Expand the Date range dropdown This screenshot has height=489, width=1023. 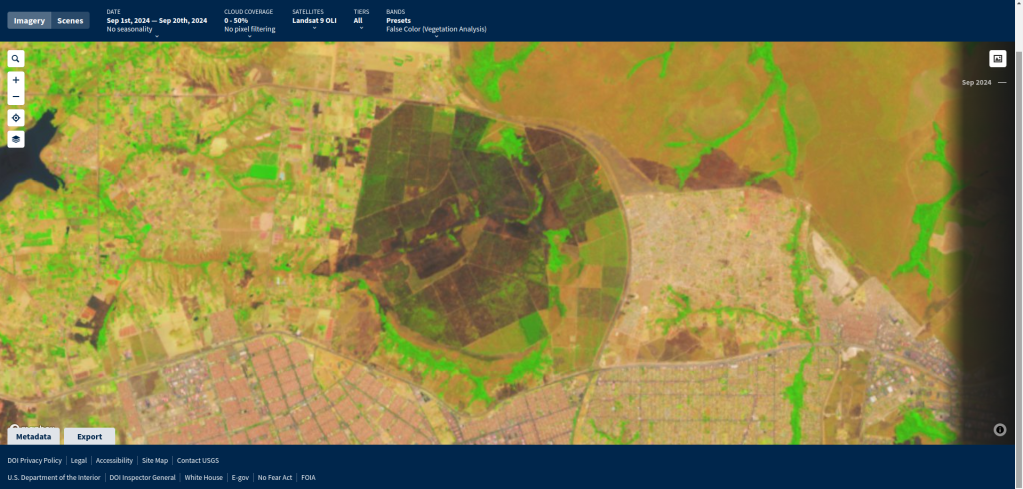(x=156, y=25)
